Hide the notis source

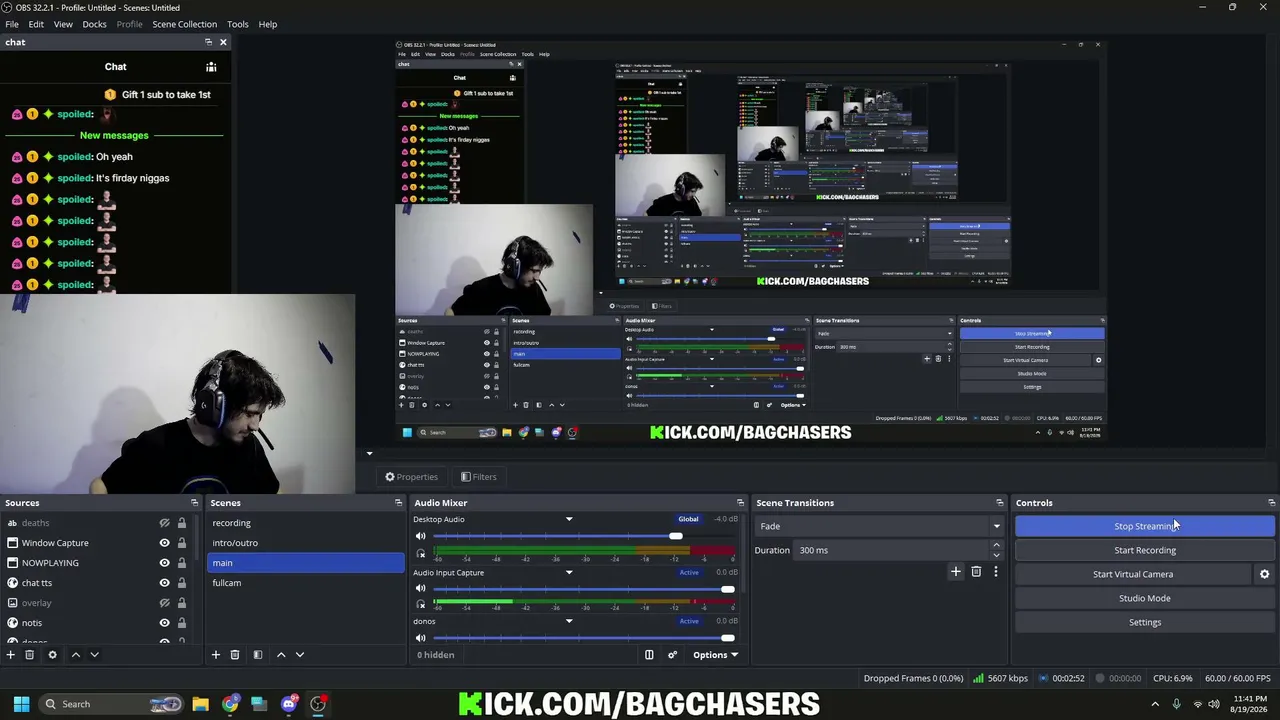(x=164, y=623)
